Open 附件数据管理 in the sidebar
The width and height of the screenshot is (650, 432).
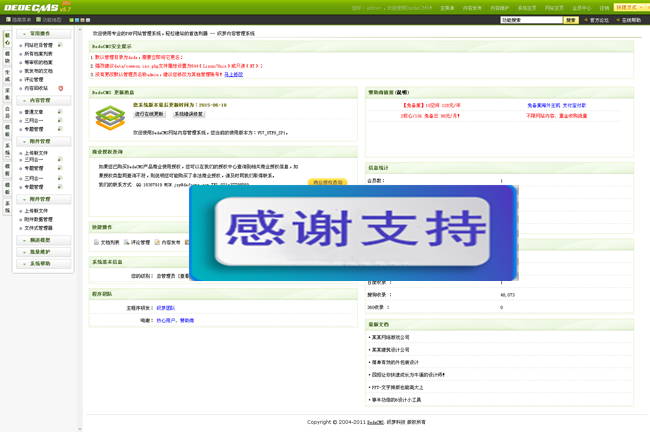click(x=39, y=219)
